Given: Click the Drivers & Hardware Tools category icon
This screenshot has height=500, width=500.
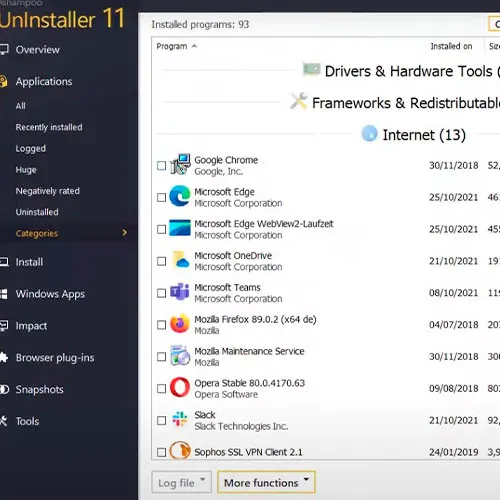Looking at the screenshot, I should pyautogui.click(x=311, y=69).
